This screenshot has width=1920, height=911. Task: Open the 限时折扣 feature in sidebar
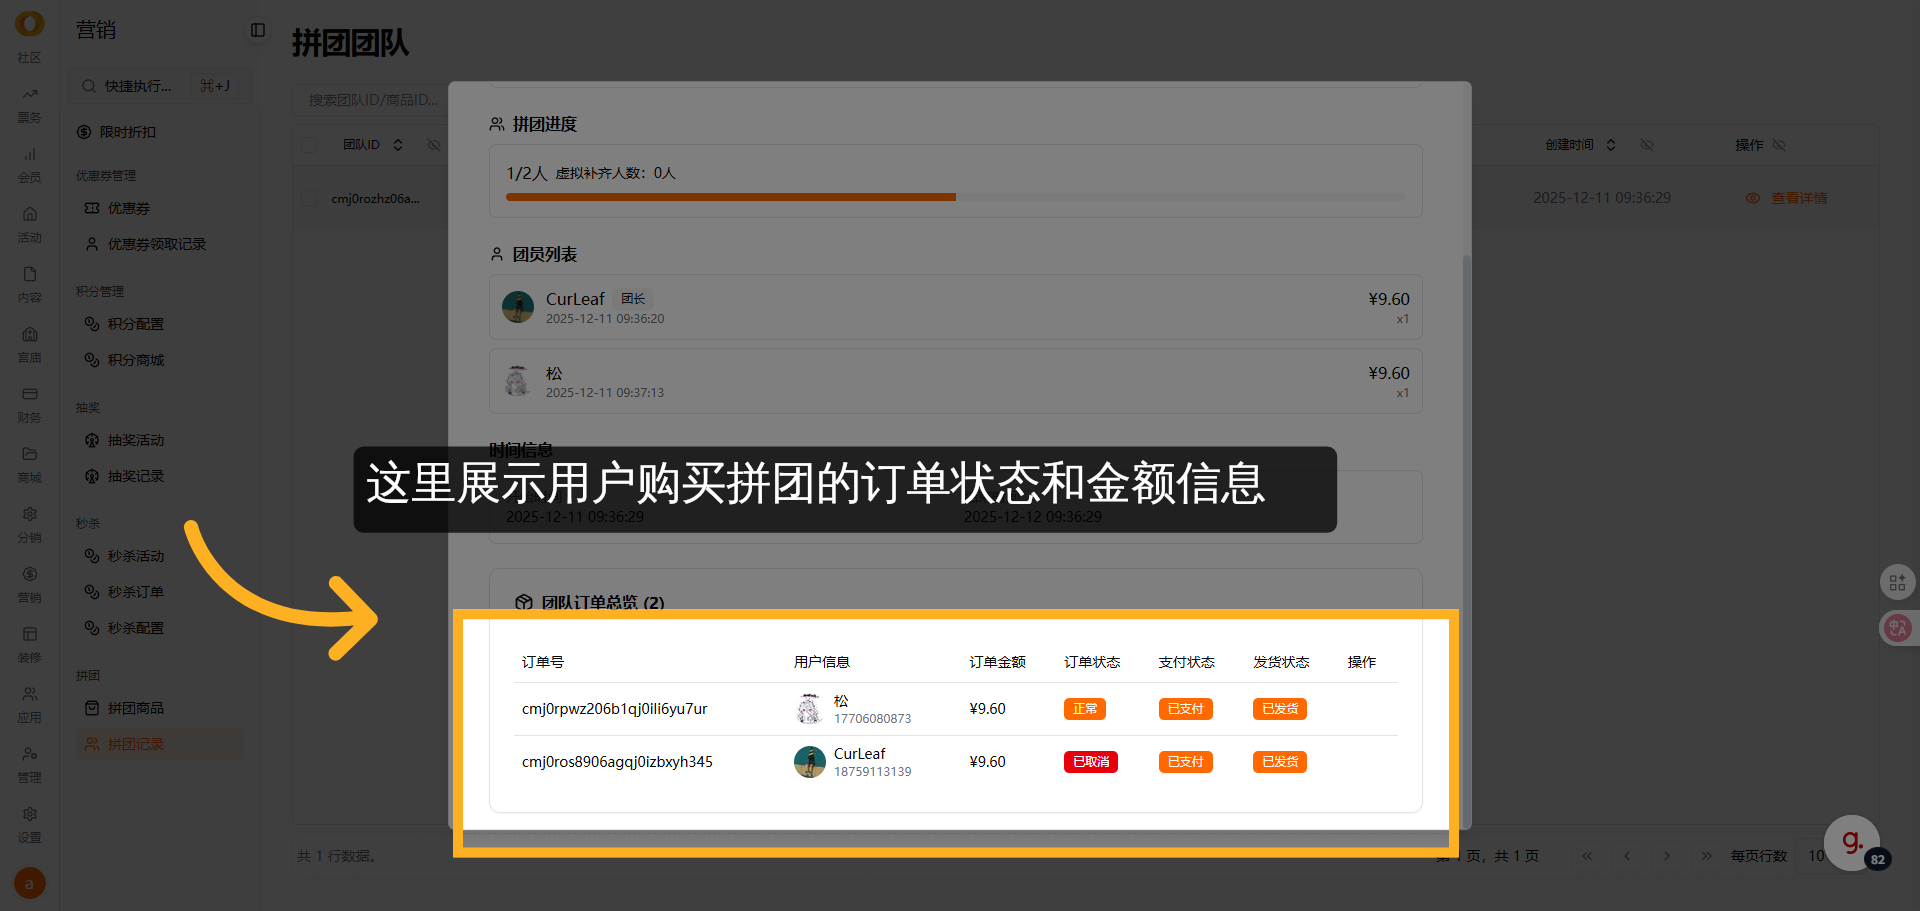point(127,131)
